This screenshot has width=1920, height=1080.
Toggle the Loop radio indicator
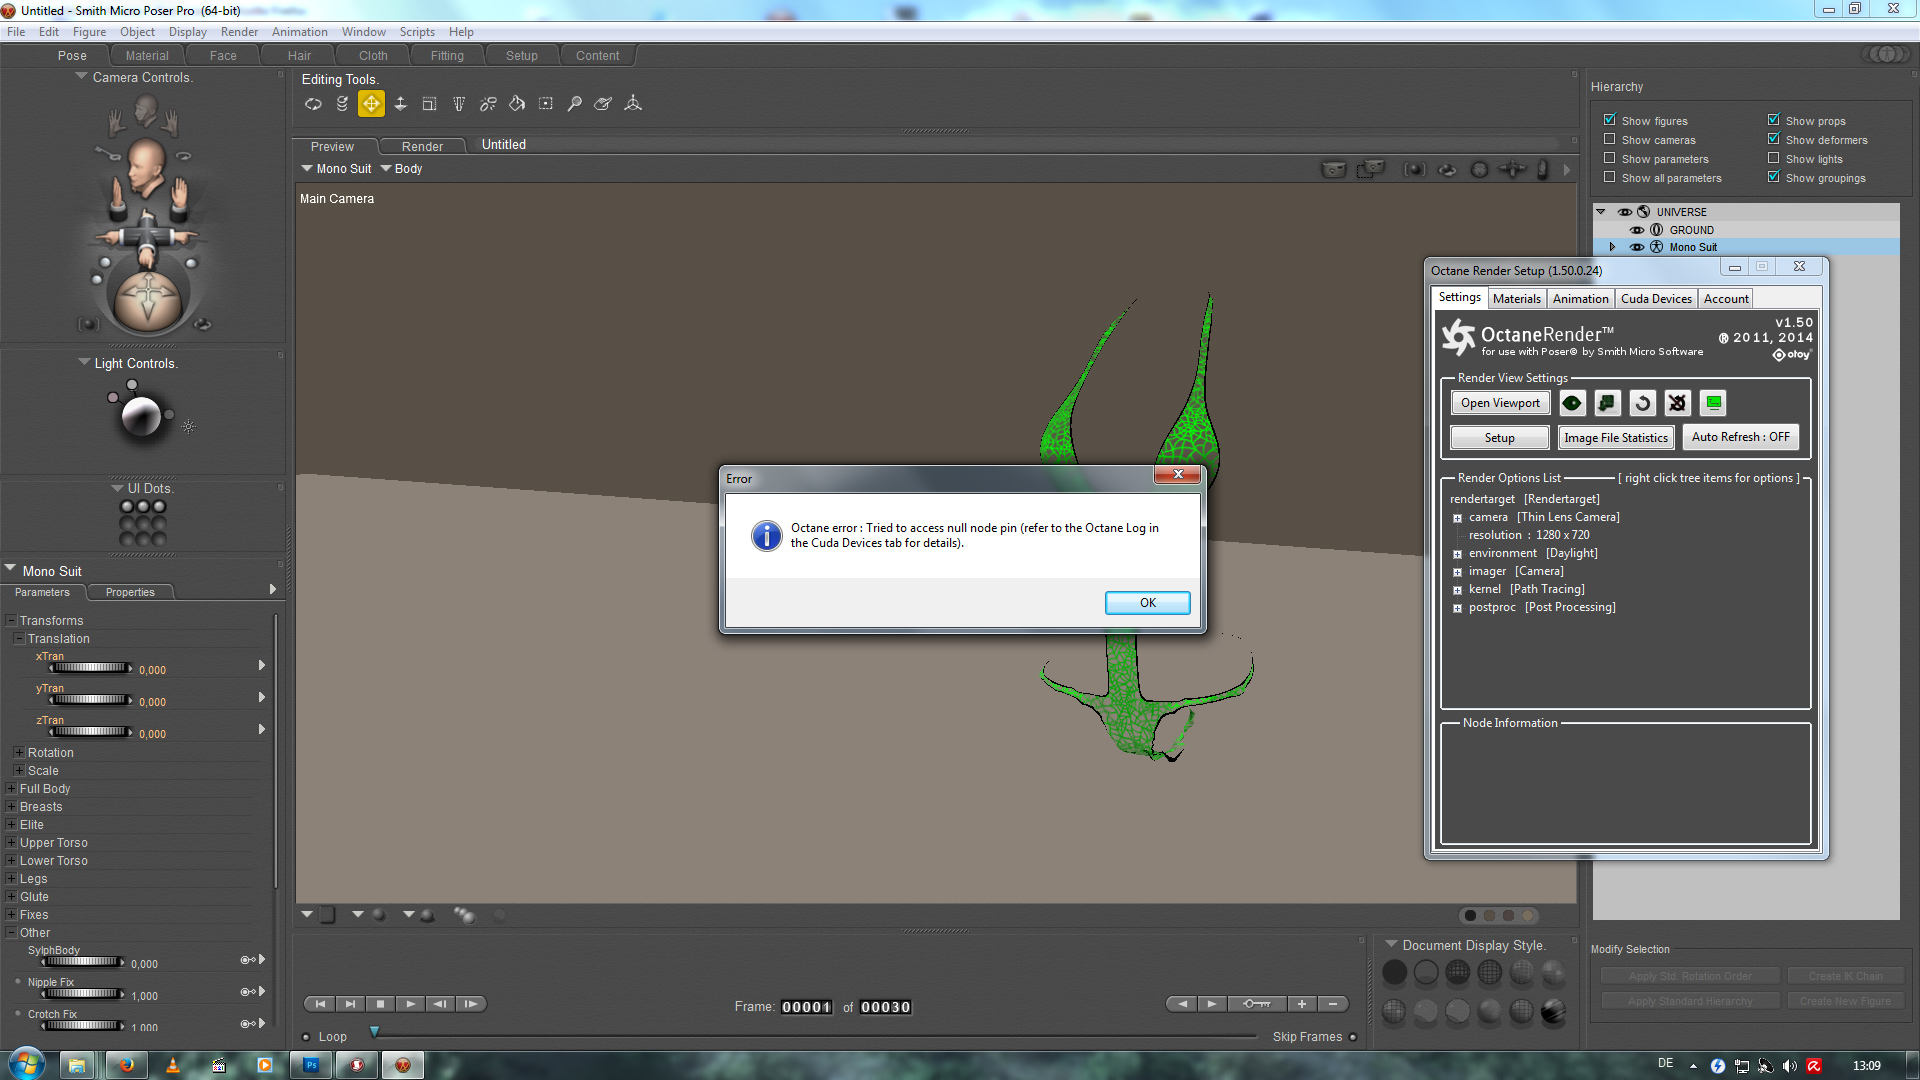306,1037
